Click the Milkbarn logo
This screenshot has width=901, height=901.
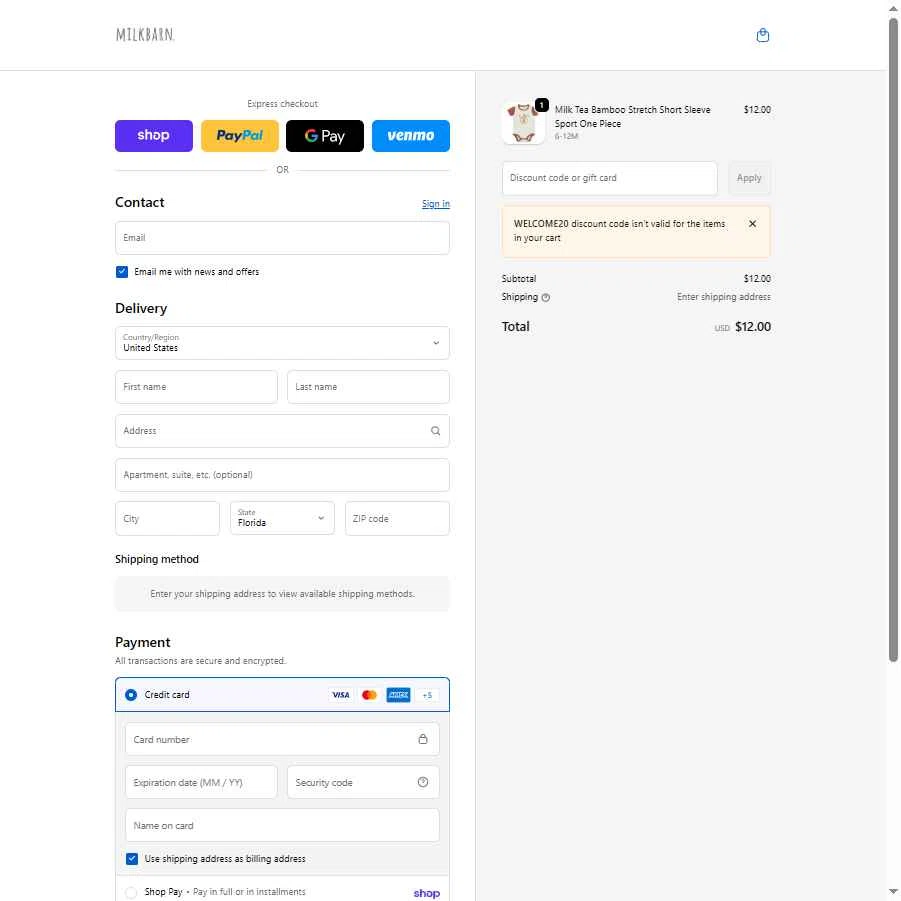point(145,34)
